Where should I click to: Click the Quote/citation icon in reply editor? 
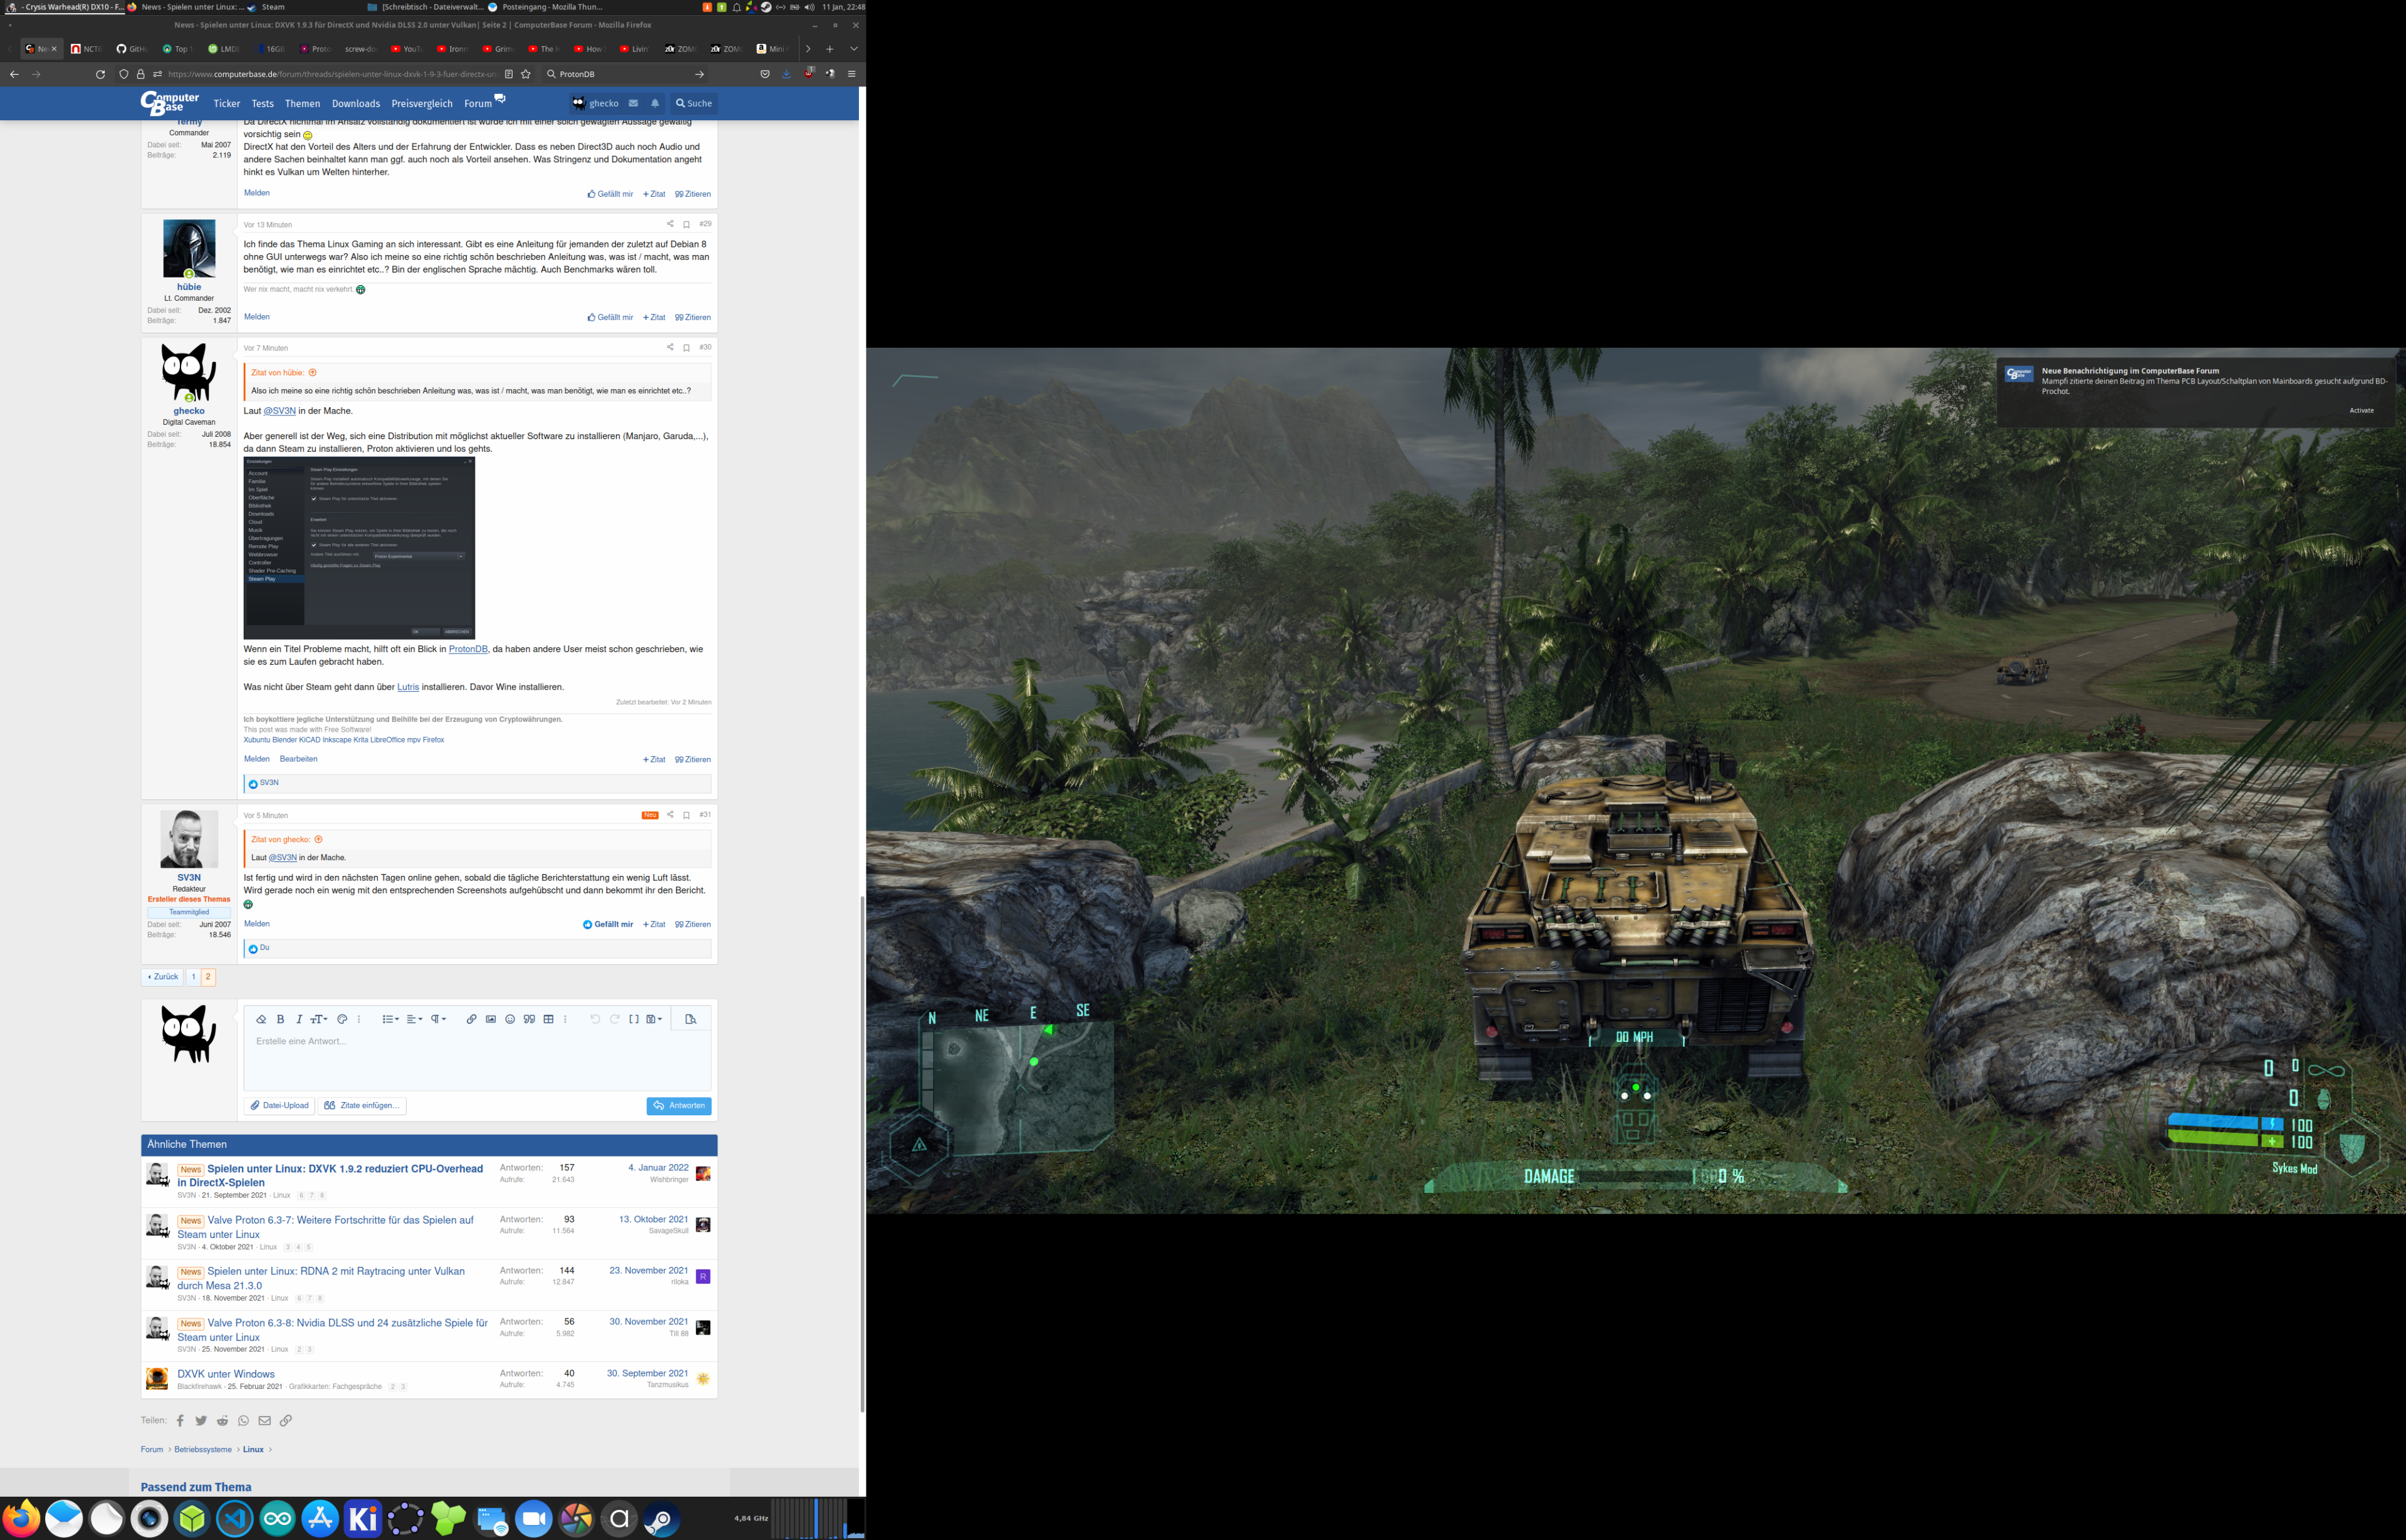[528, 1019]
